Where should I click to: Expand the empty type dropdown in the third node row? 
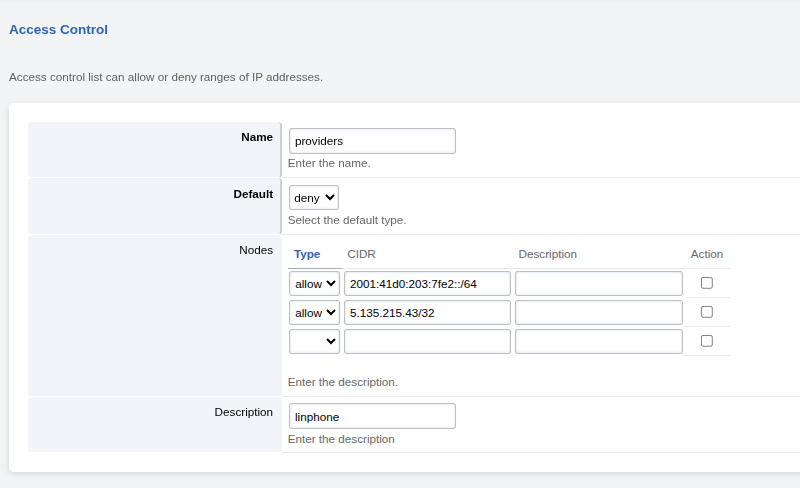point(314,342)
